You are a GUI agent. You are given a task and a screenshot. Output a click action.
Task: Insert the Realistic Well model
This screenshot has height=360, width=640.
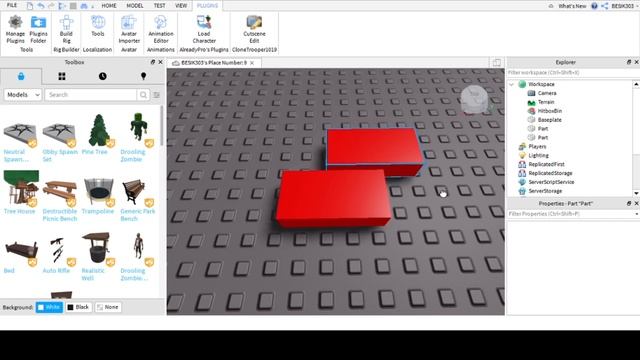point(98,248)
